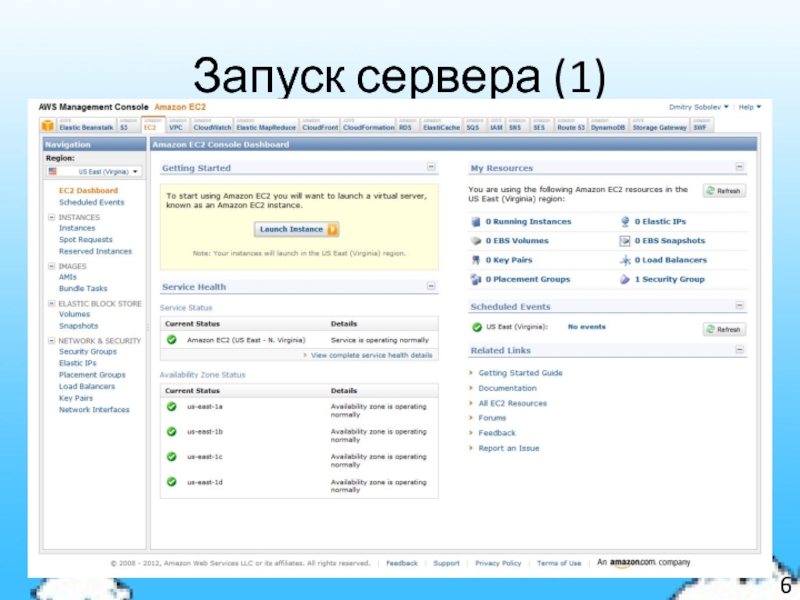Click the green status check for us-east-1c
Viewport: 800px width, 600px height.
(172, 457)
